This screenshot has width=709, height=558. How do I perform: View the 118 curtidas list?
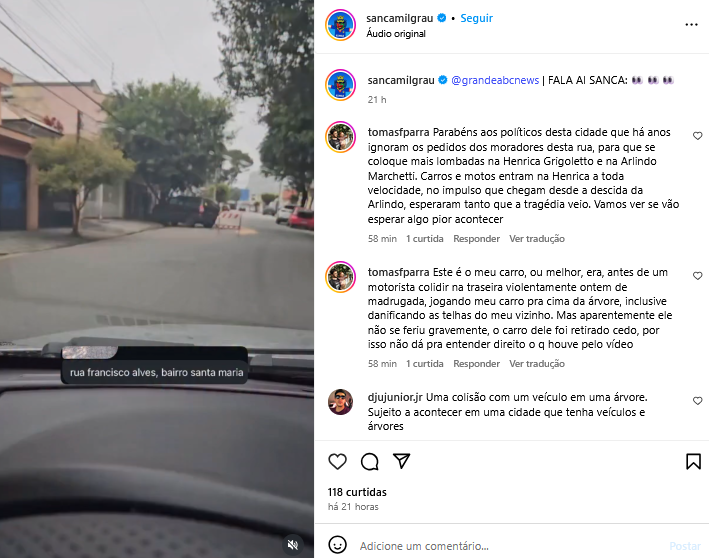pyautogui.click(x=357, y=492)
